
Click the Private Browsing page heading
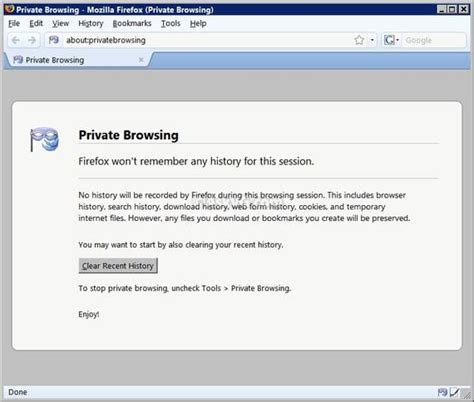[128, 135]
